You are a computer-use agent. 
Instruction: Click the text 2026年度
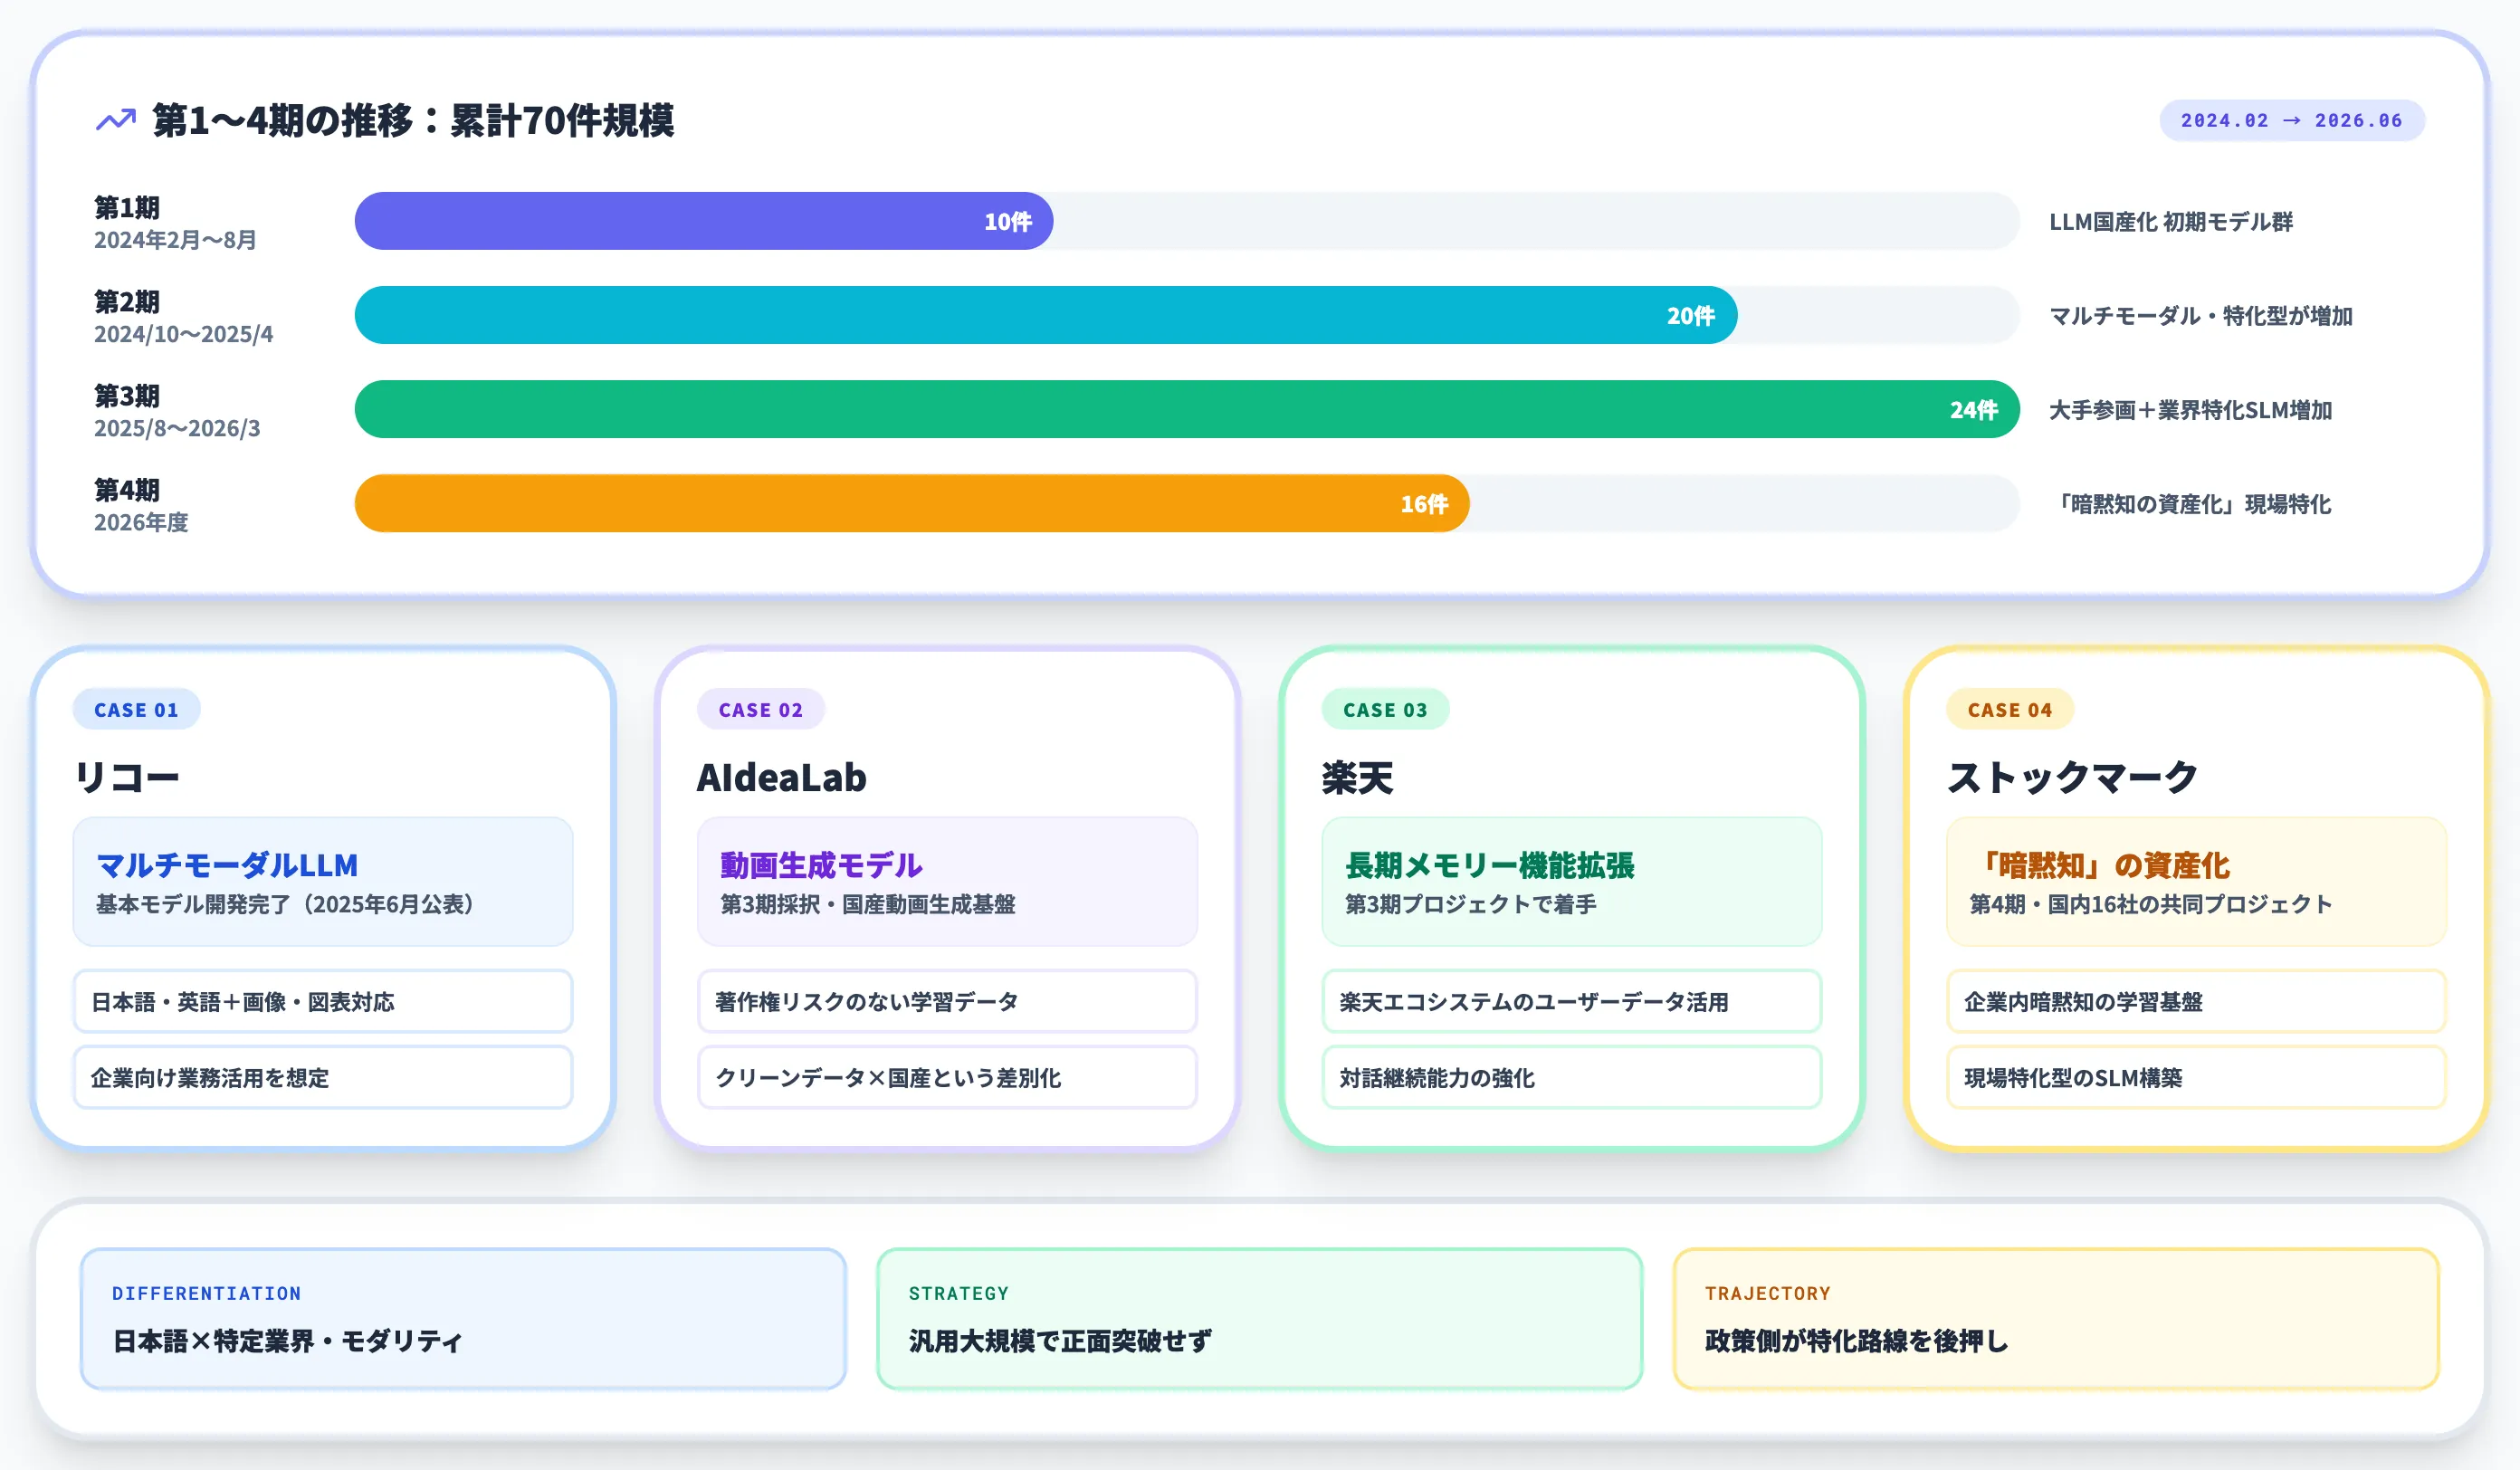141,522
